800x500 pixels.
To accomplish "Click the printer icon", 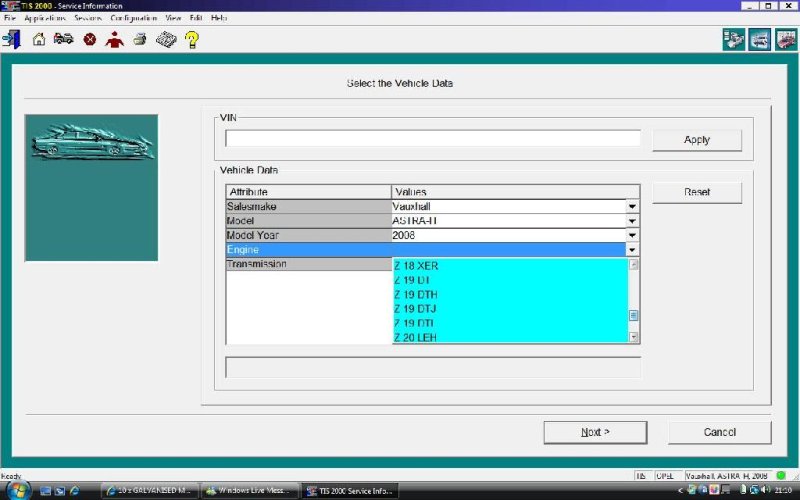I will (x=140, y=40).
